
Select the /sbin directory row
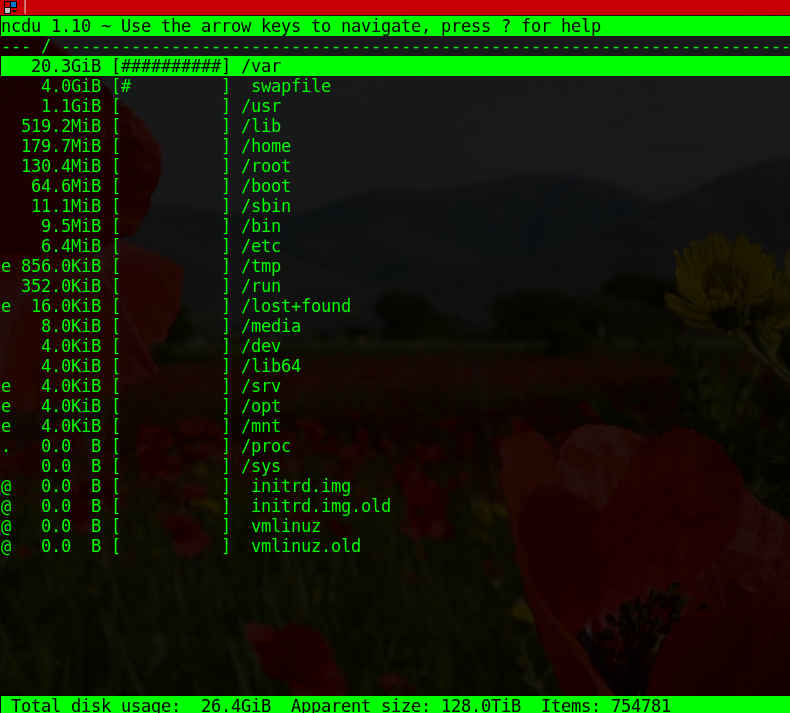[395, 206]
